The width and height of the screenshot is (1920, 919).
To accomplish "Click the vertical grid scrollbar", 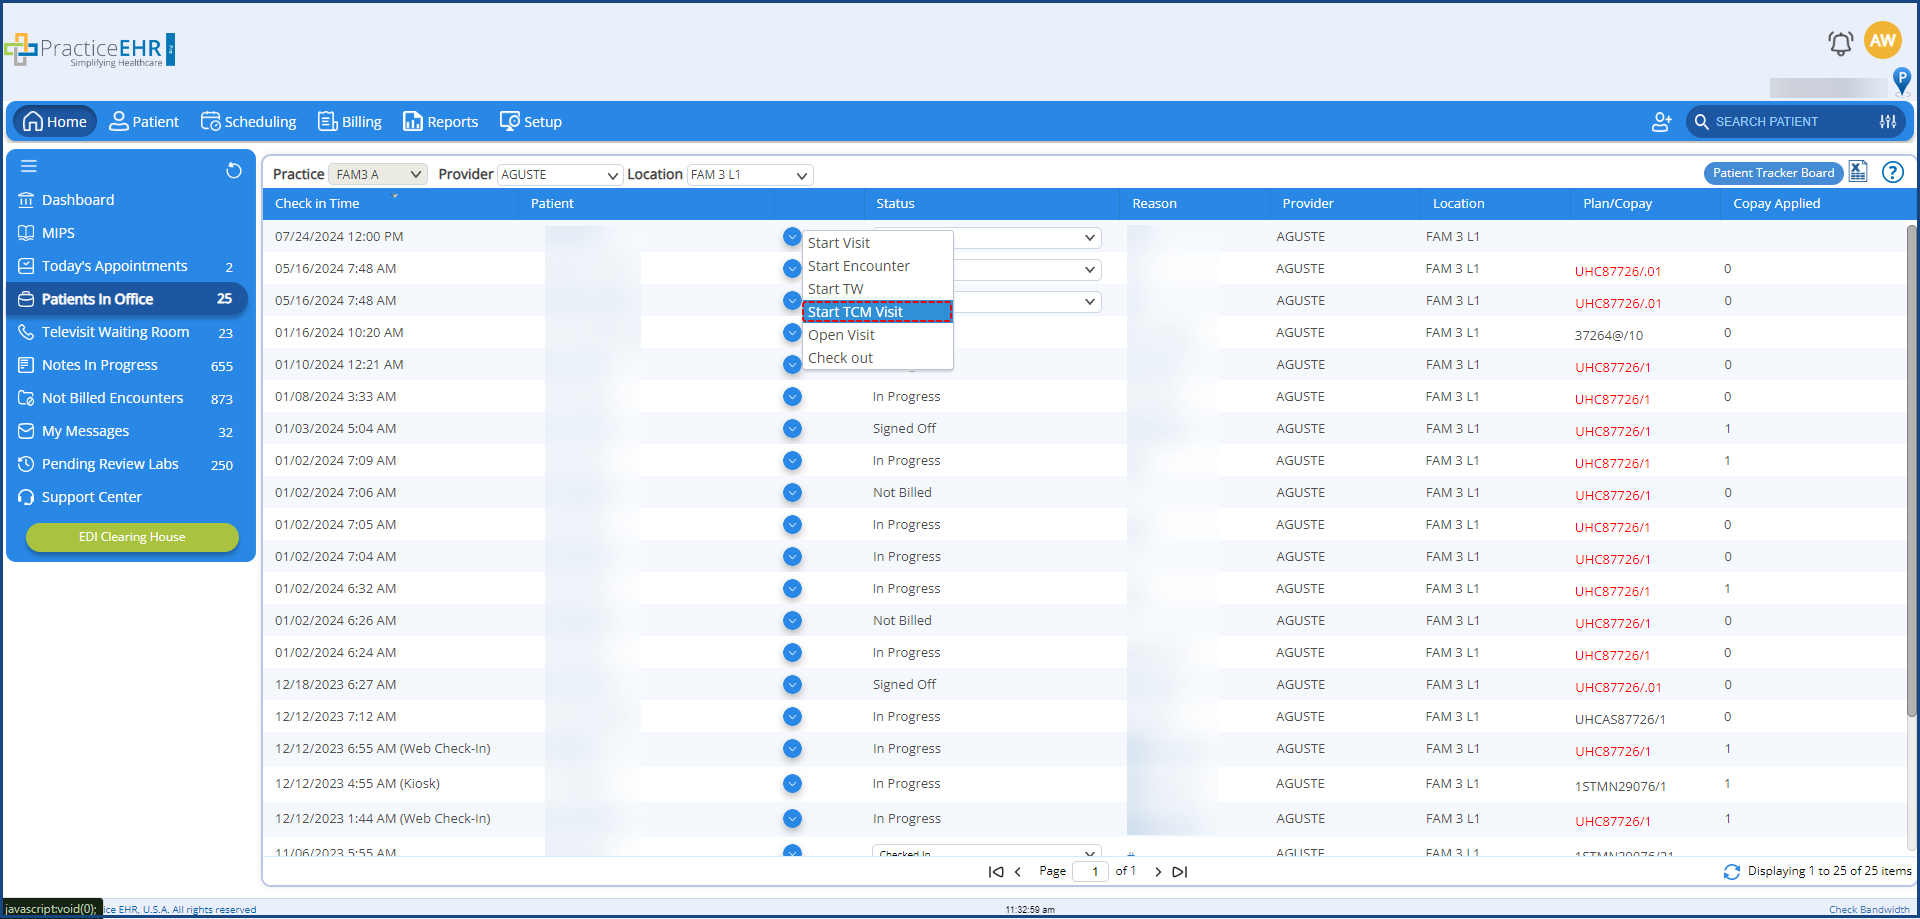I will (1911, 470).
